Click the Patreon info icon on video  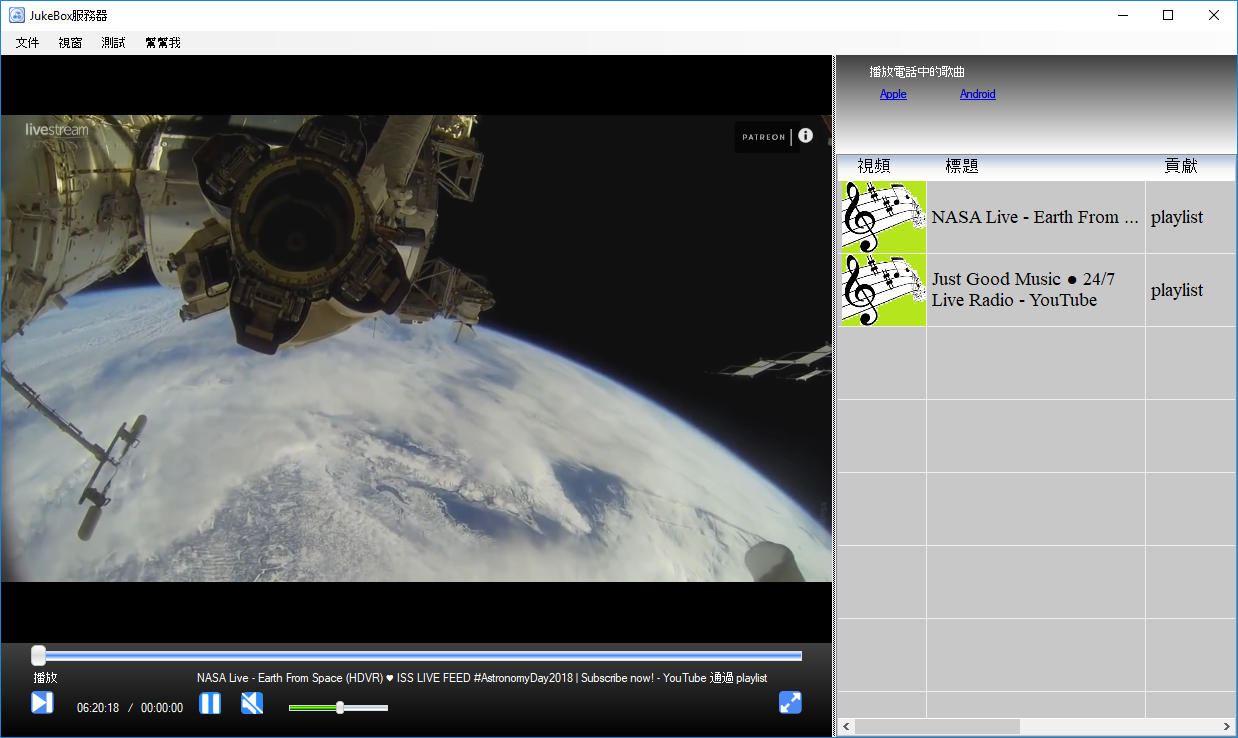click(x=805, y=136)
